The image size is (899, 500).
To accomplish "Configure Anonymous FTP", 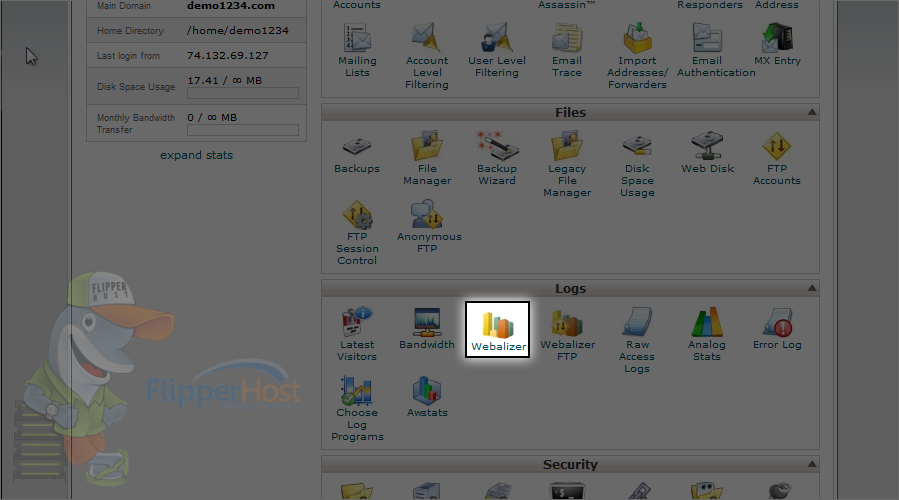I will tap(428, 226).
